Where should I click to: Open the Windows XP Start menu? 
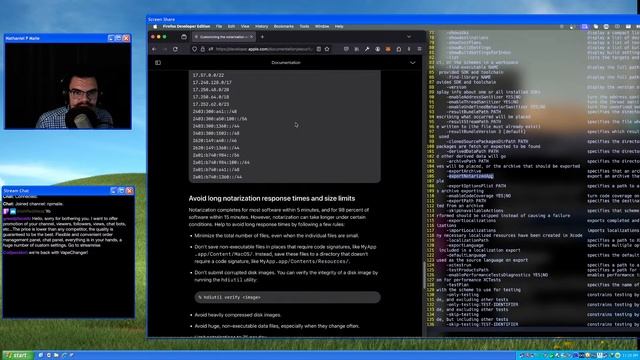18,355
